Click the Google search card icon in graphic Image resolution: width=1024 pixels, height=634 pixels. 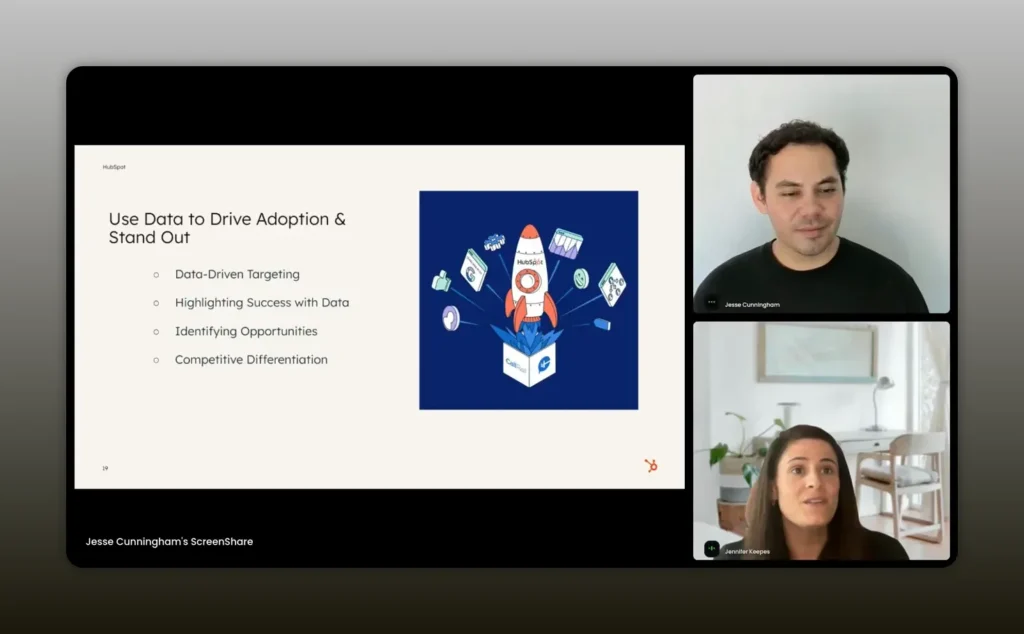pyautogui.click(x=473, y=269)
